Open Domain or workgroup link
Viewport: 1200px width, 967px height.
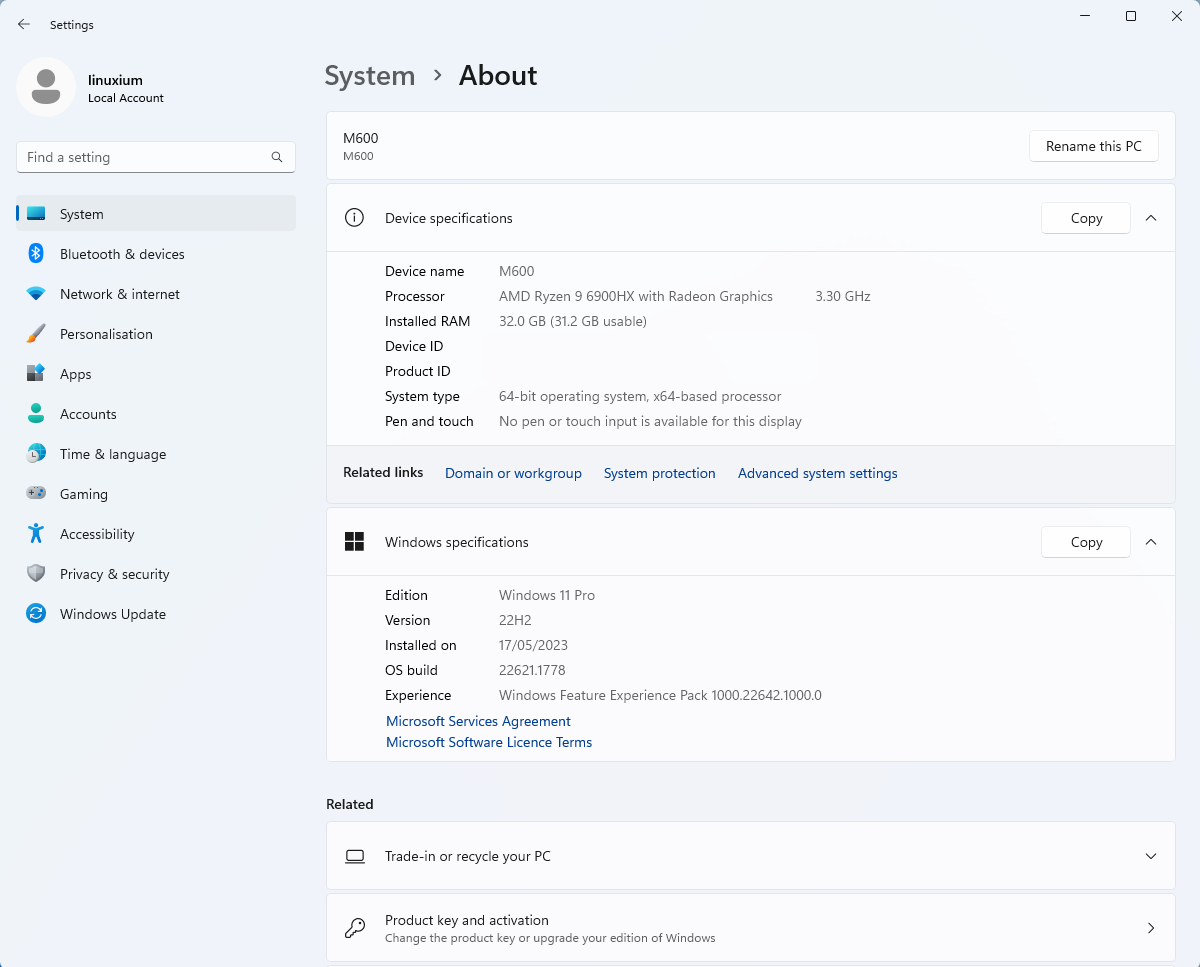click(513, 473)
